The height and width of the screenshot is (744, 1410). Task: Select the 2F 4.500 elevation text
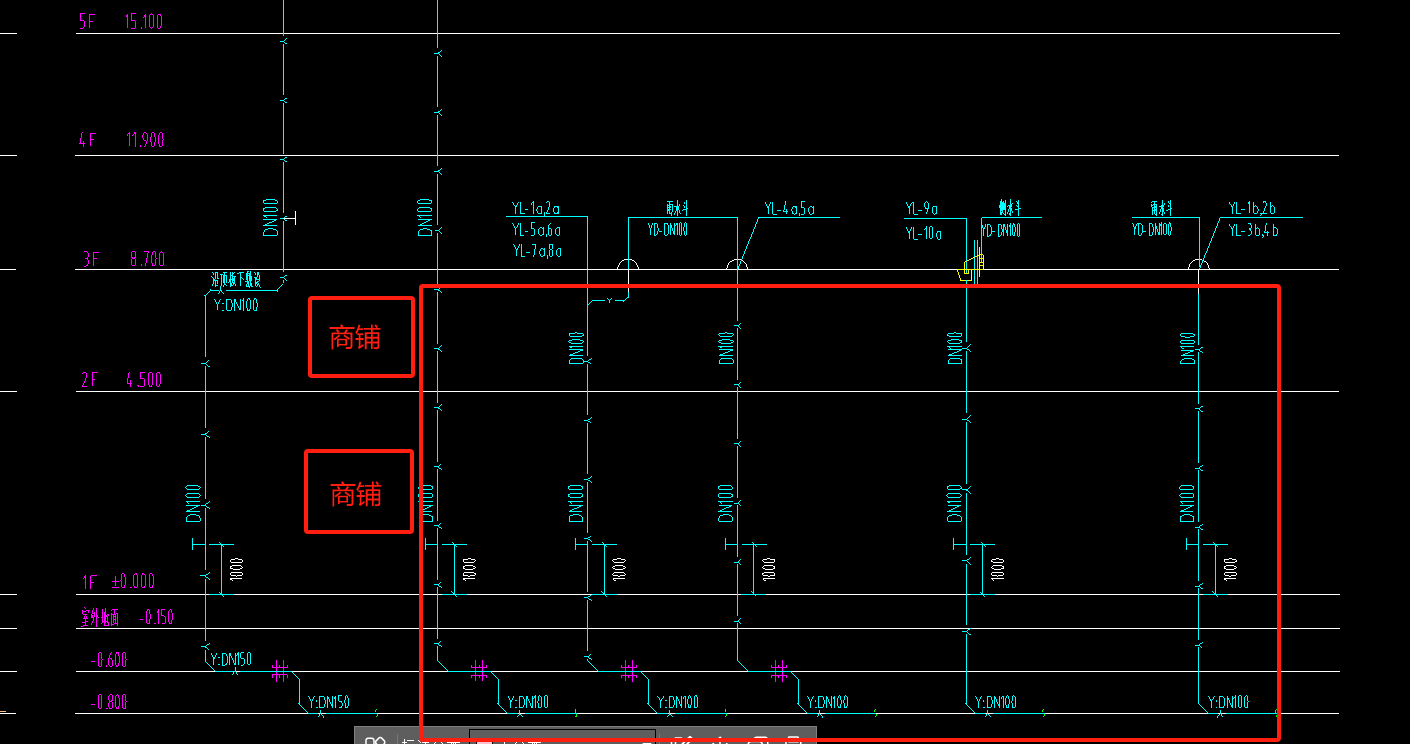pyautogui.click(x=120, y=380)
